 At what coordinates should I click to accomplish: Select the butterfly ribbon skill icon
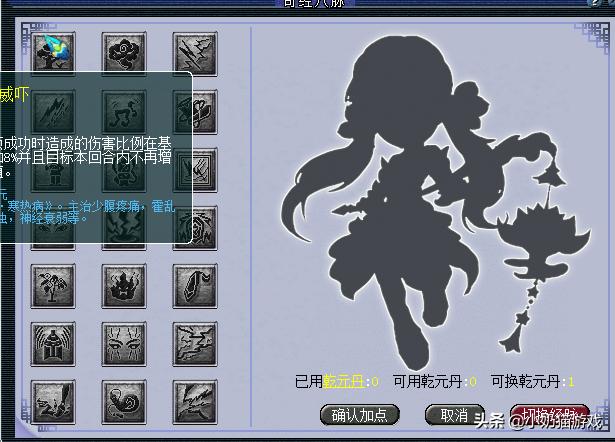(196, 112)
